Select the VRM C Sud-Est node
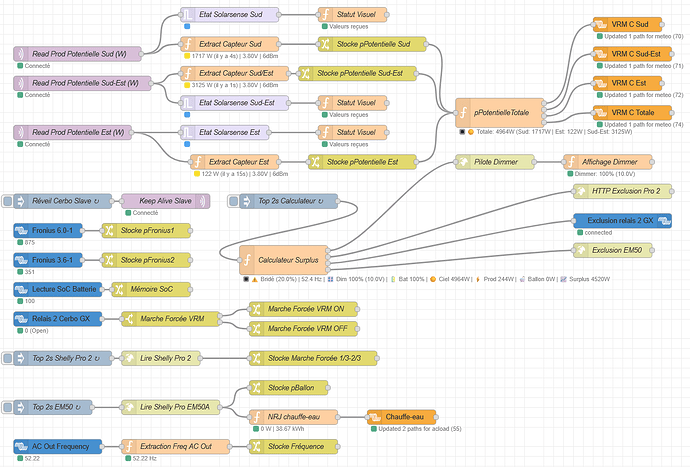Image resolution: width=690 pixels, height=467 pixels. [632, 54]
